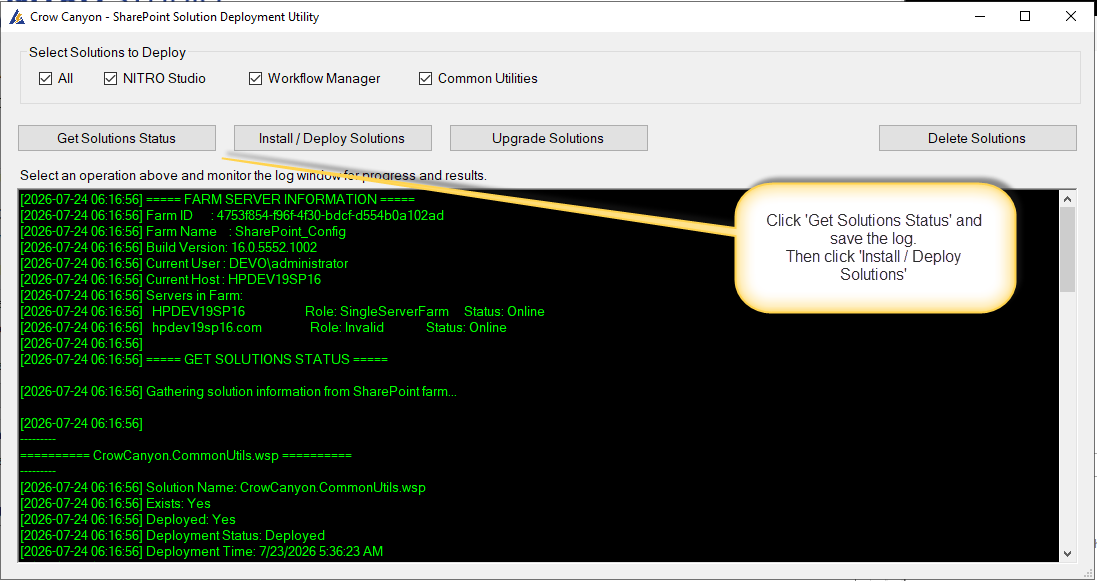1097x581 pixels.
Task: Click the log scrollbar up arrow
Action: point(1067,199)
